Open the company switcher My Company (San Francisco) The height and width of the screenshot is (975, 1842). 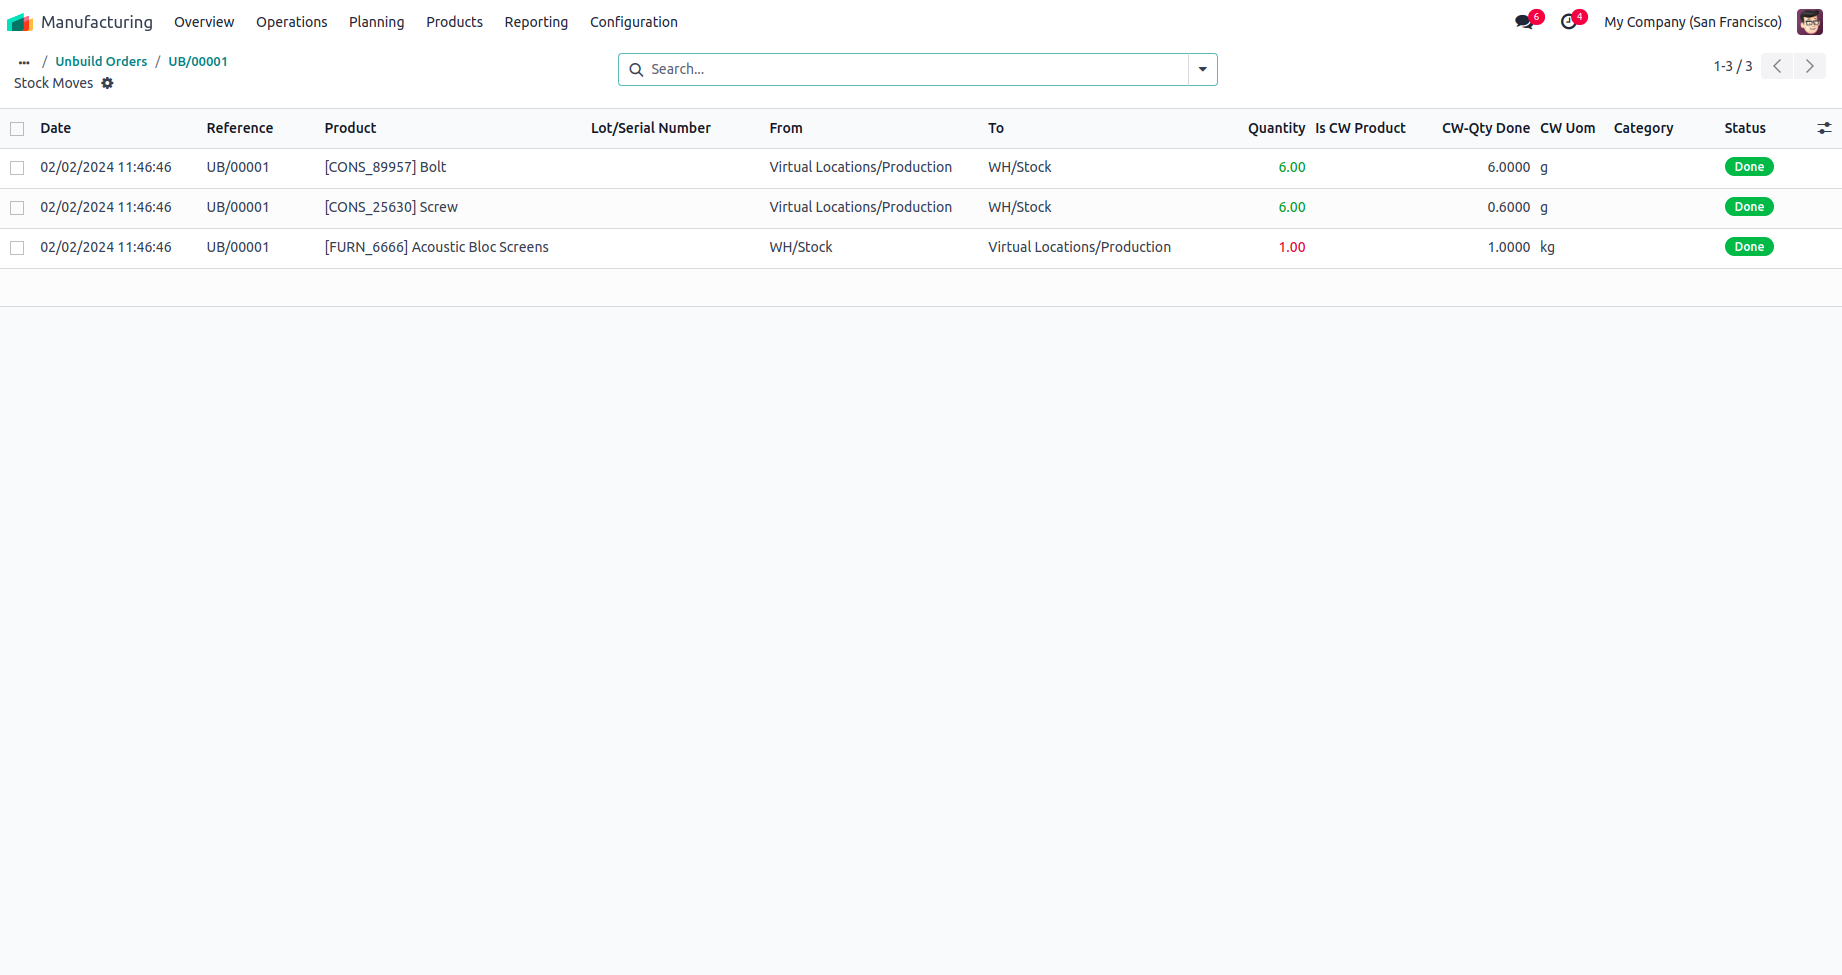pos(1692,22)
